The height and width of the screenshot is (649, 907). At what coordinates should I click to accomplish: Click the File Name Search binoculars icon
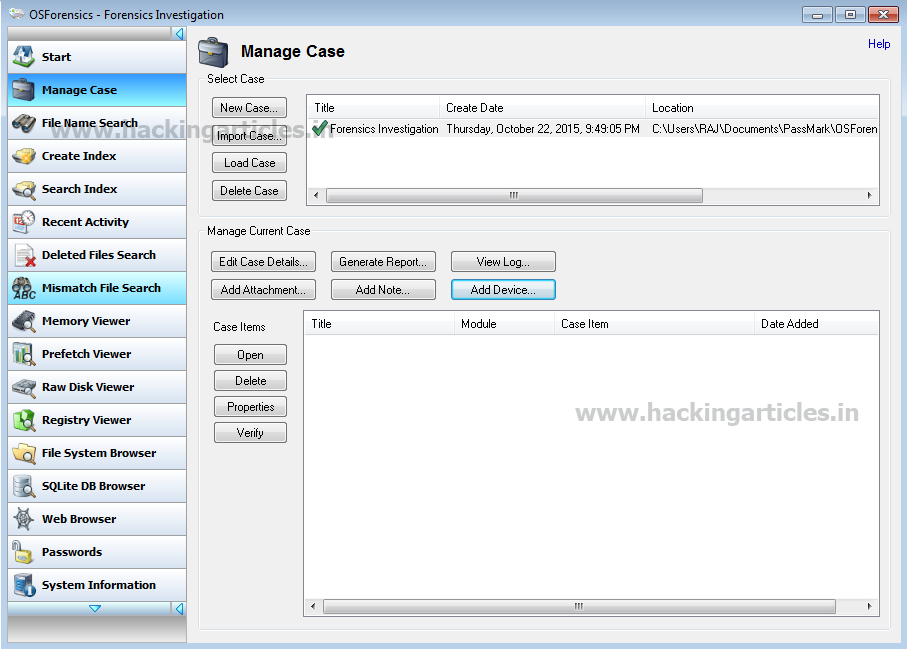(24, 123)
